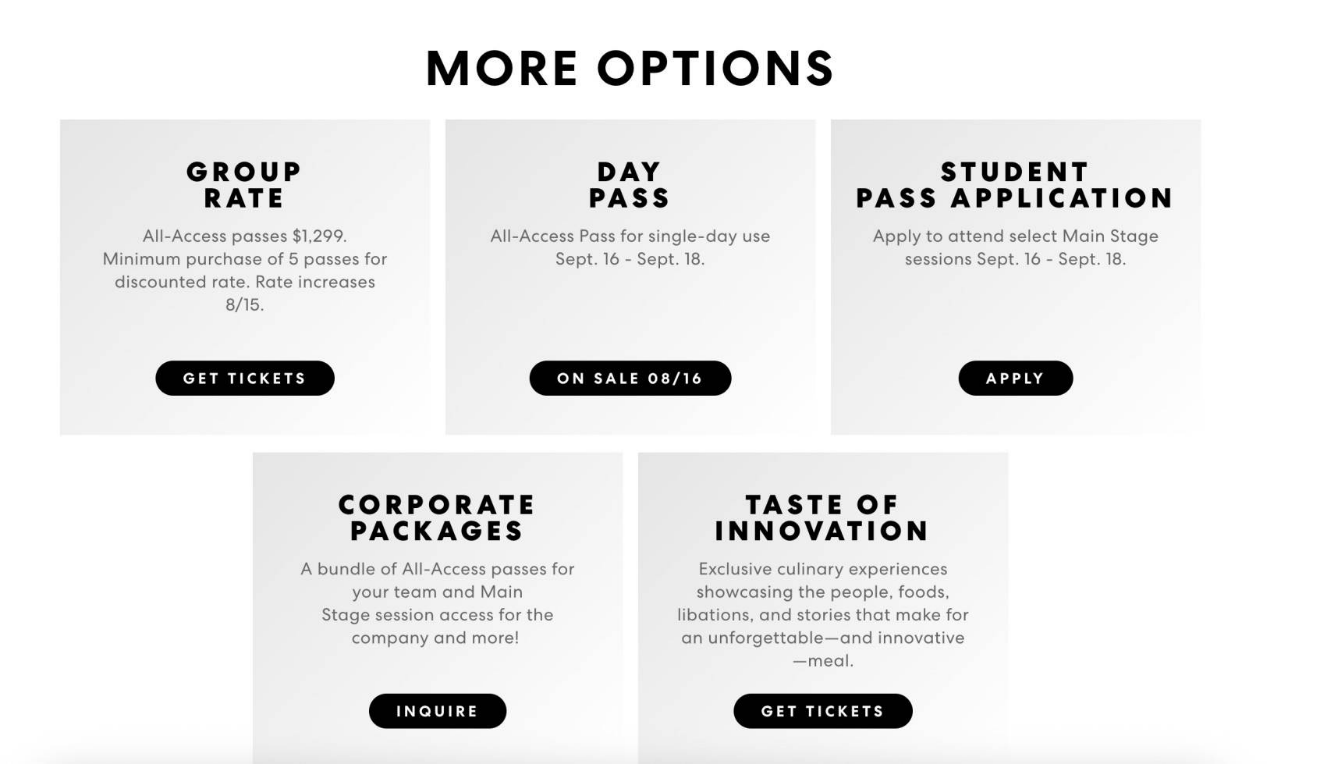
Task: Click the word RATE in the Group Rate title
Action: point(244,198)
